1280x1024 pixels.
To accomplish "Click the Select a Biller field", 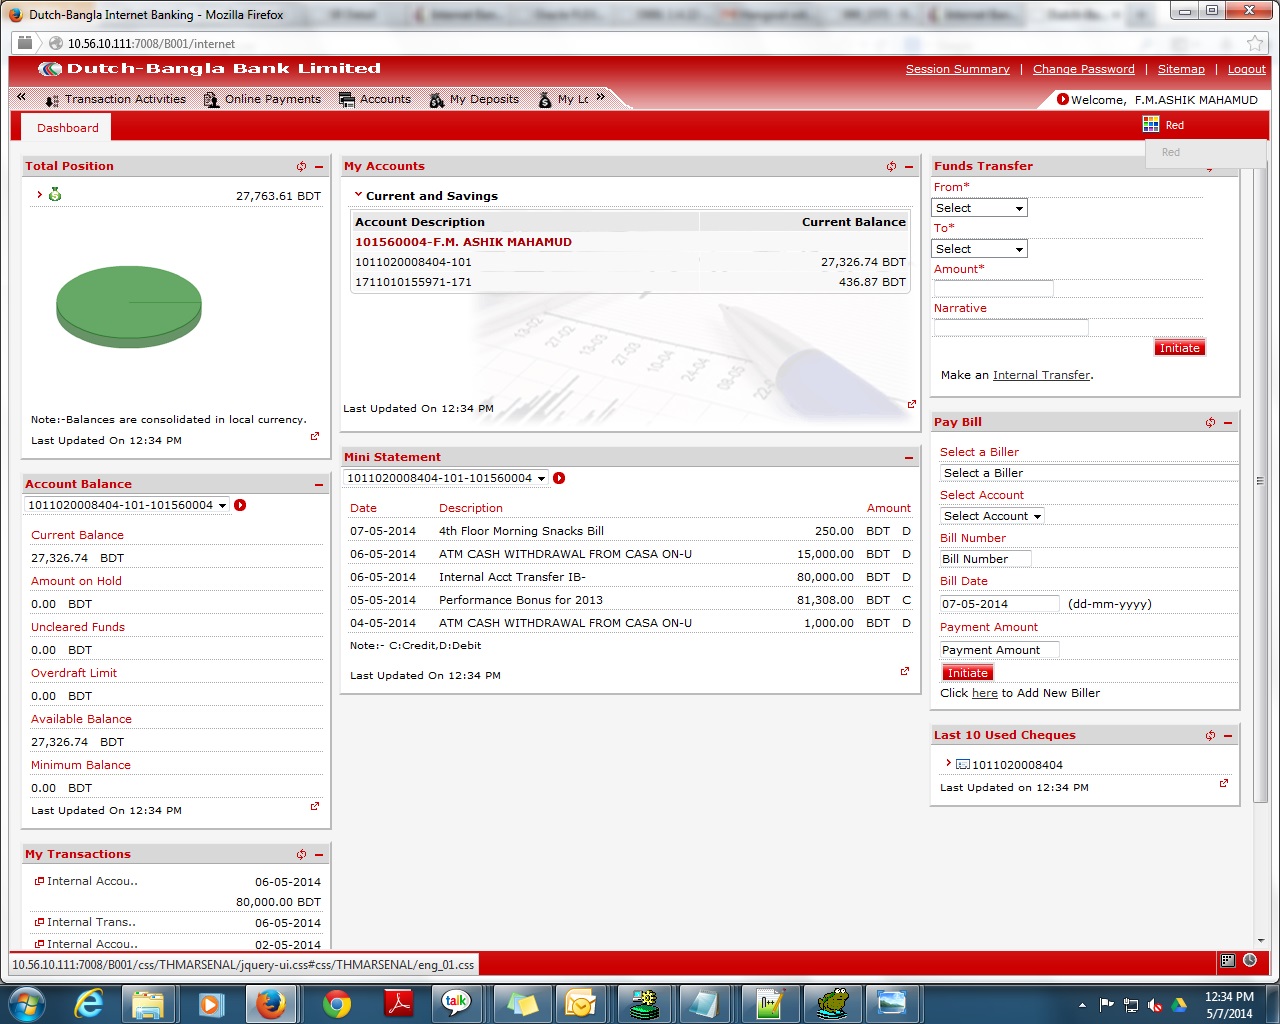I will pos(1088,473).
